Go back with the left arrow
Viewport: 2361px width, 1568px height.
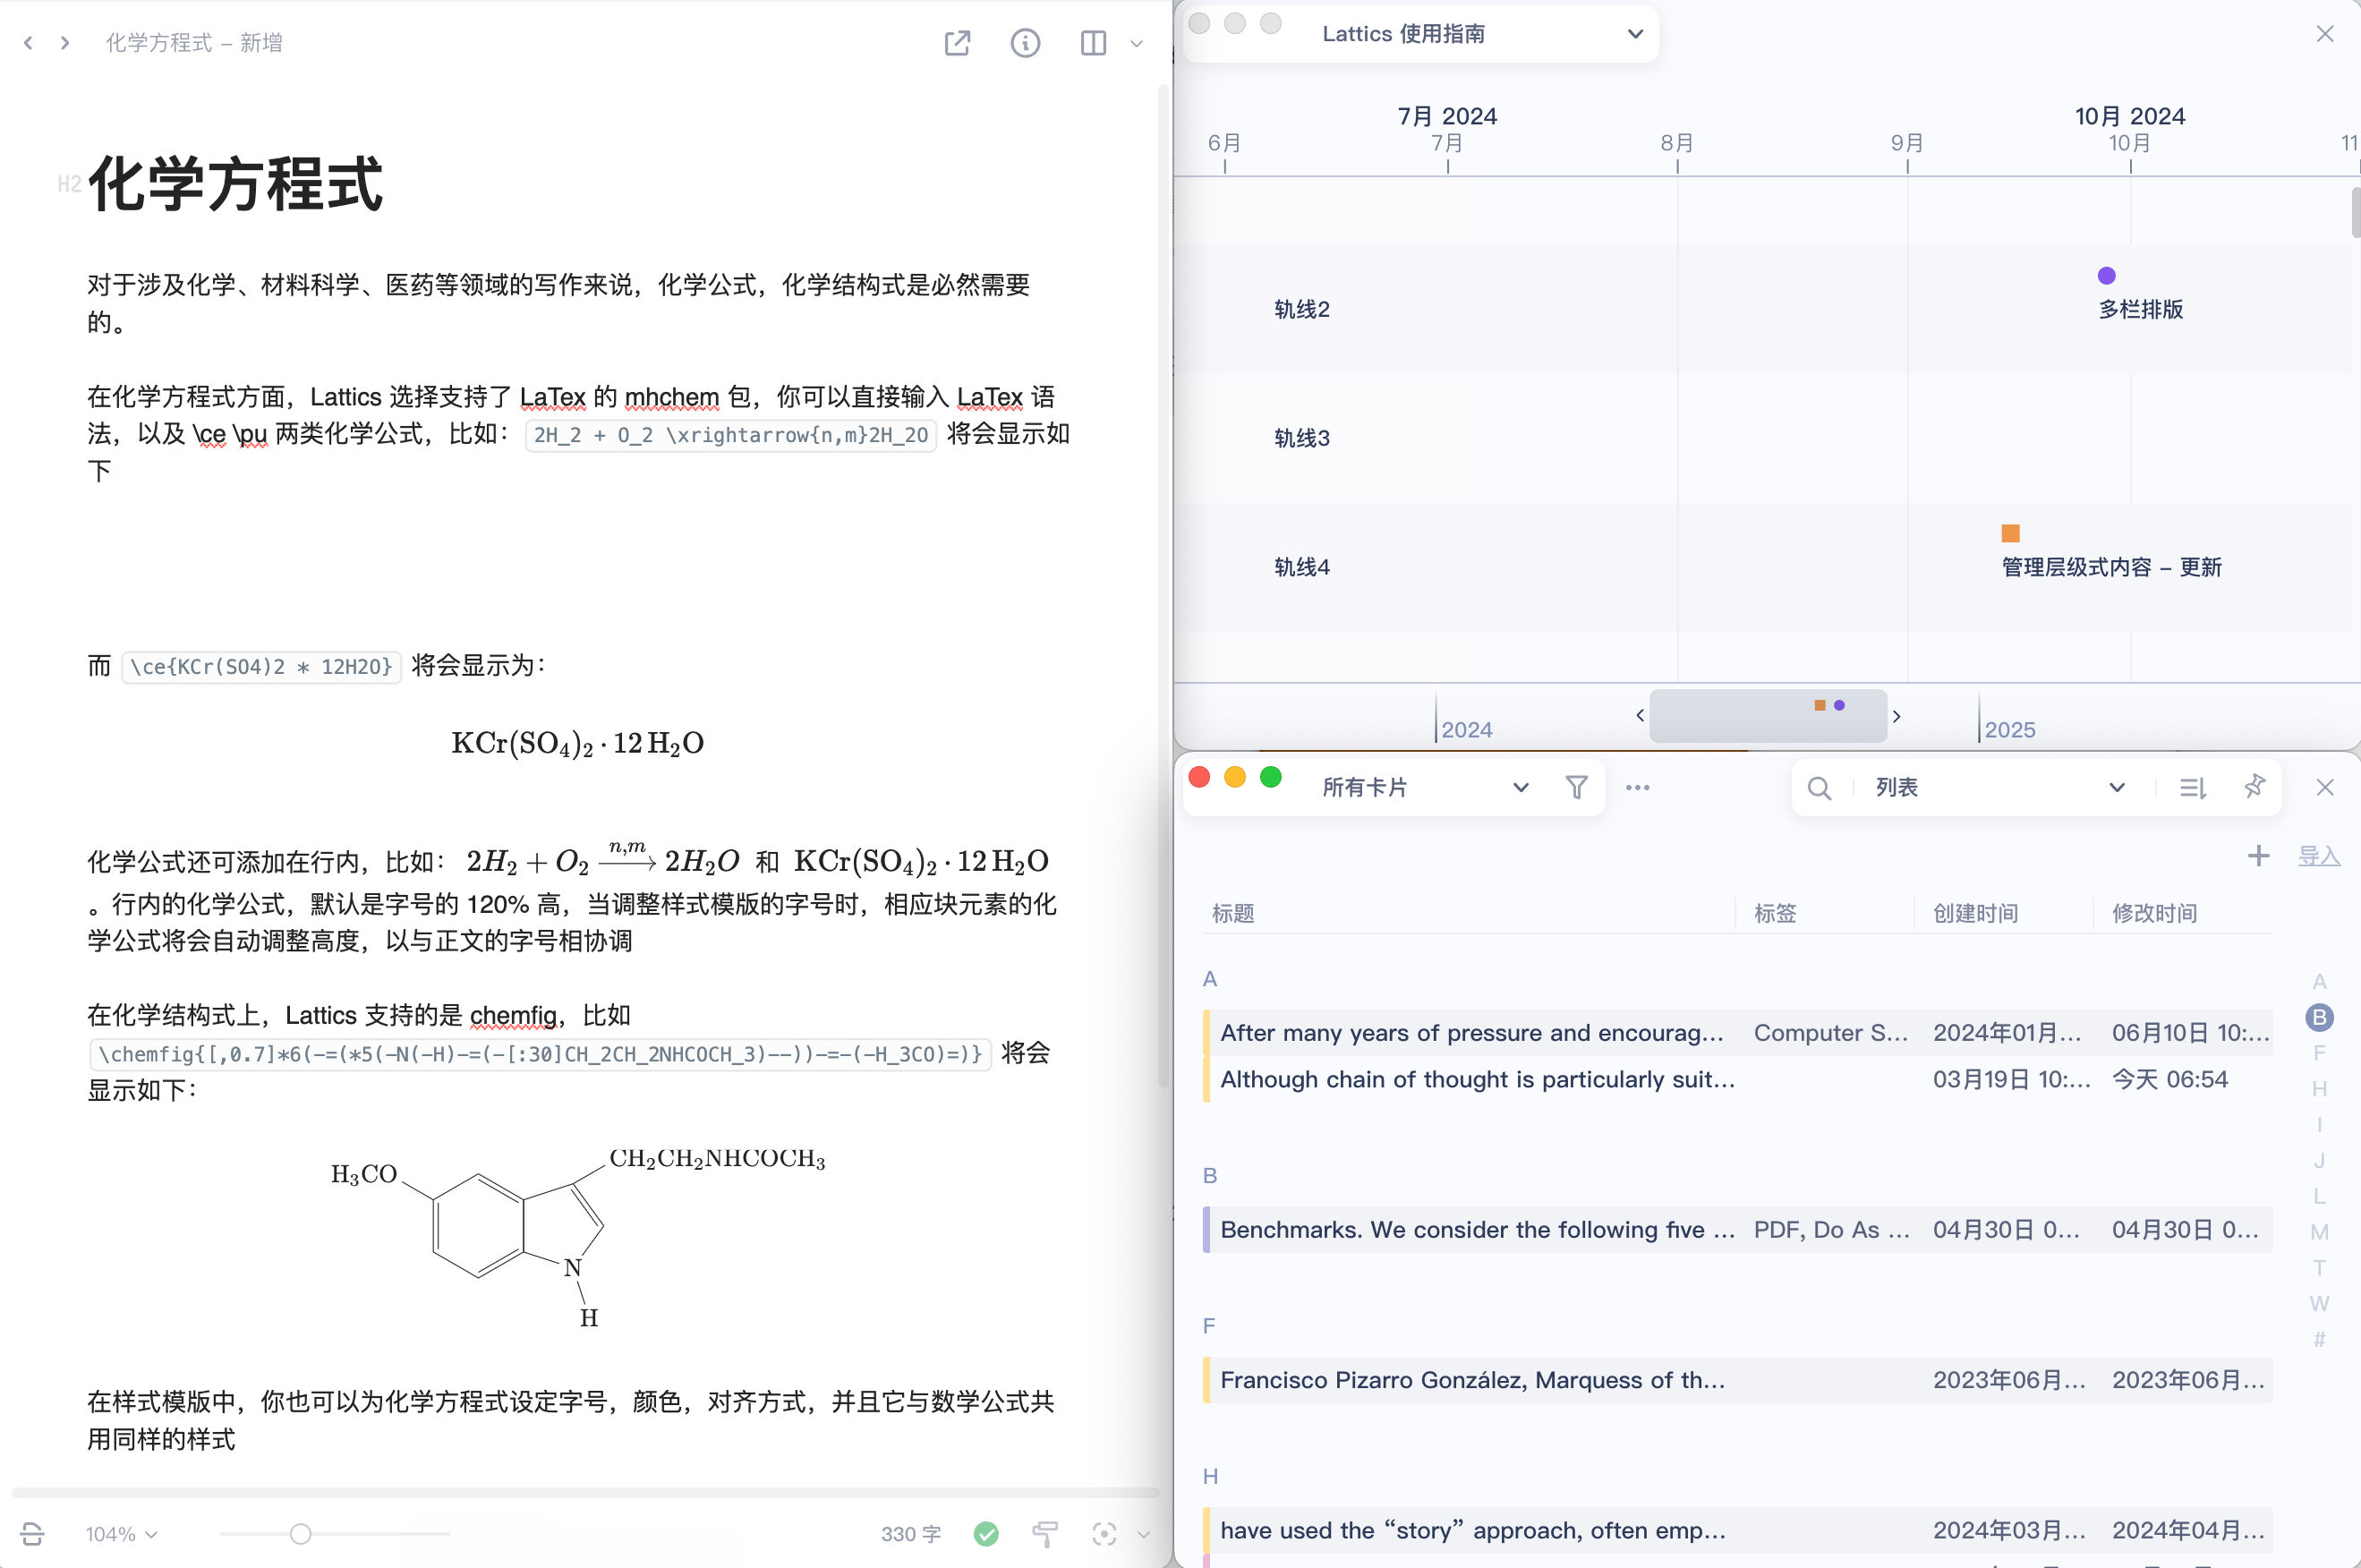(x=28, y=43)
